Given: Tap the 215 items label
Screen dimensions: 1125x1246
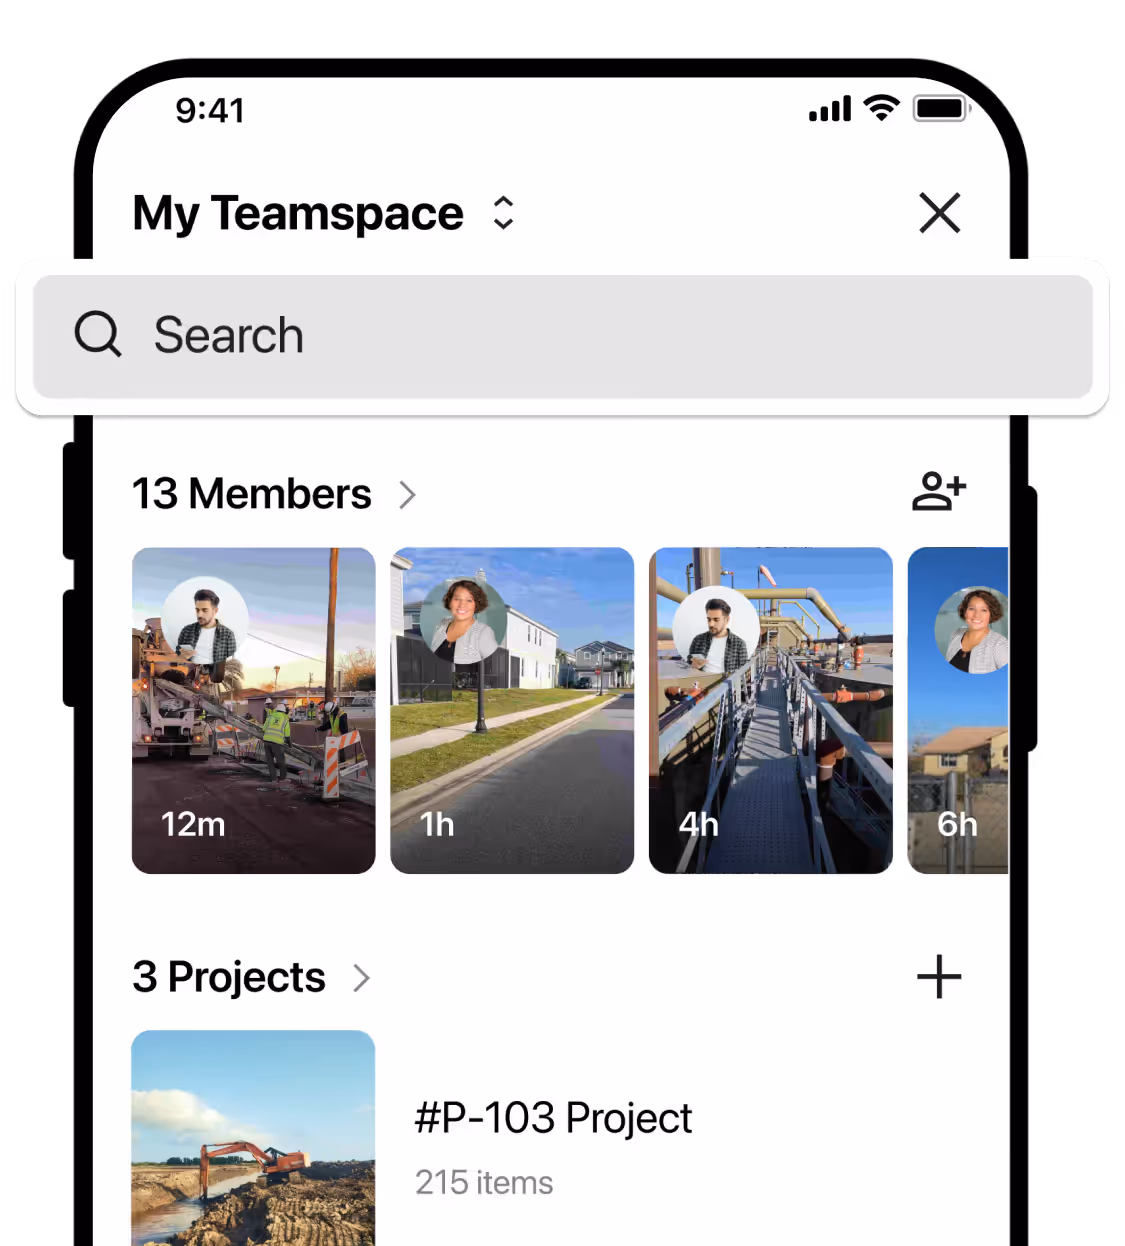Looking at the screenshot, I should [x=484, y=1183].
